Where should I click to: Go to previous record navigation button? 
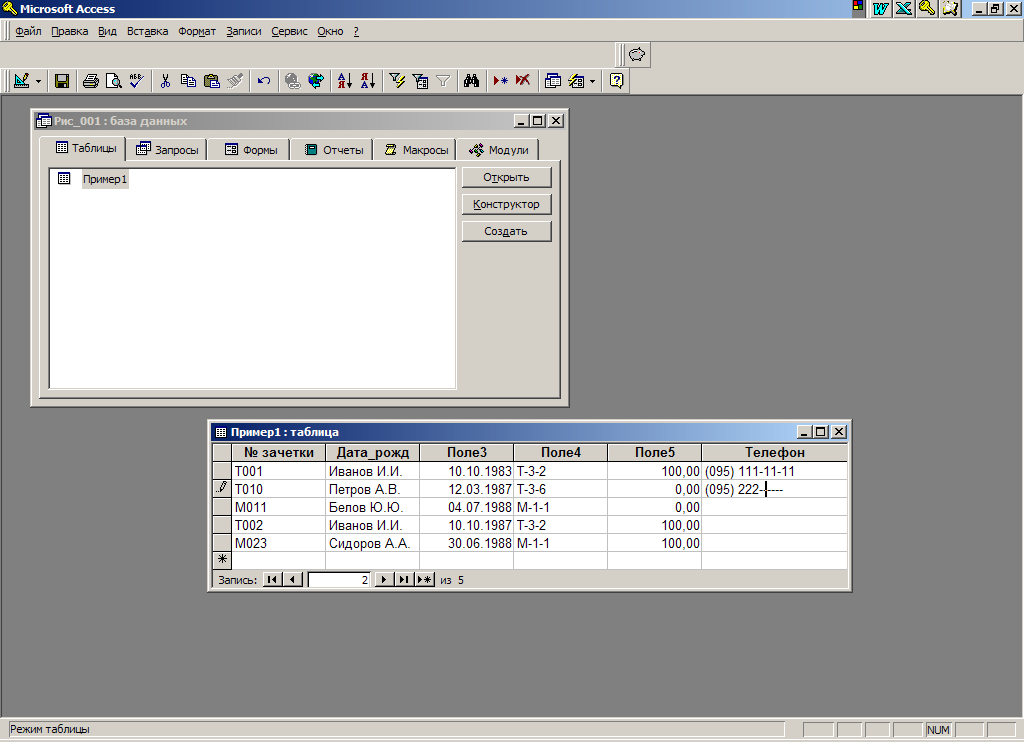click(x=293, y=579)
